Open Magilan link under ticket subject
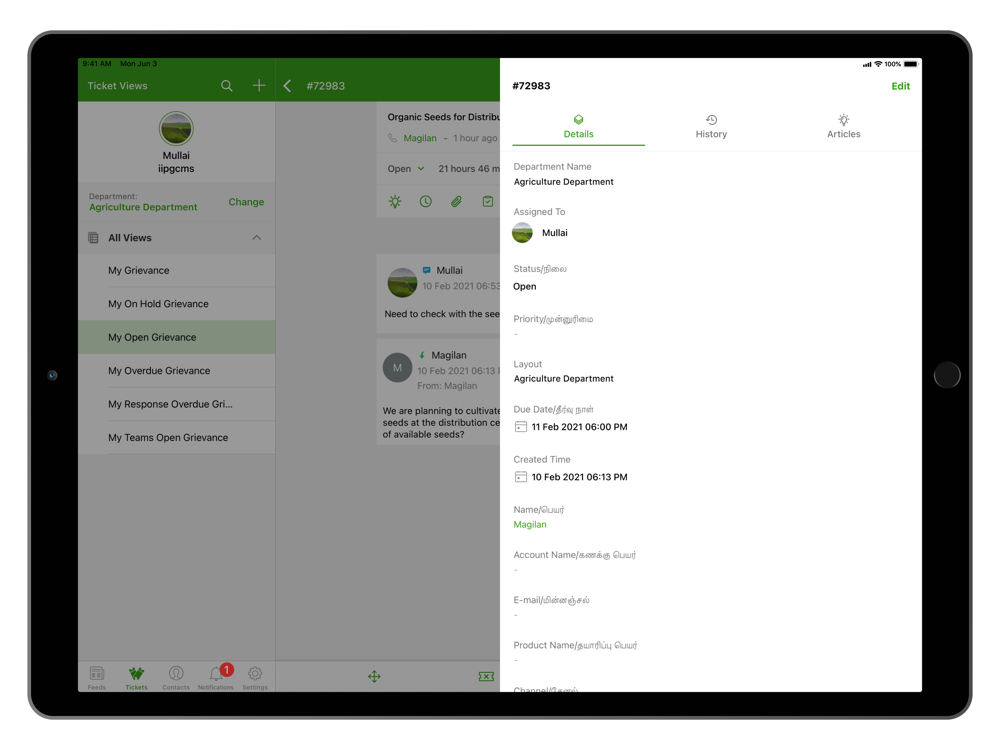This screenshot has width=1000, height=750. [420, 138]
